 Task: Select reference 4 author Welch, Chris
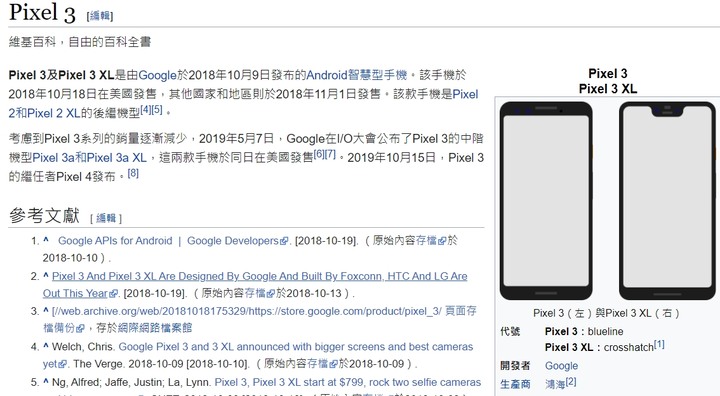pyautogui.click(x=84, y=347)
